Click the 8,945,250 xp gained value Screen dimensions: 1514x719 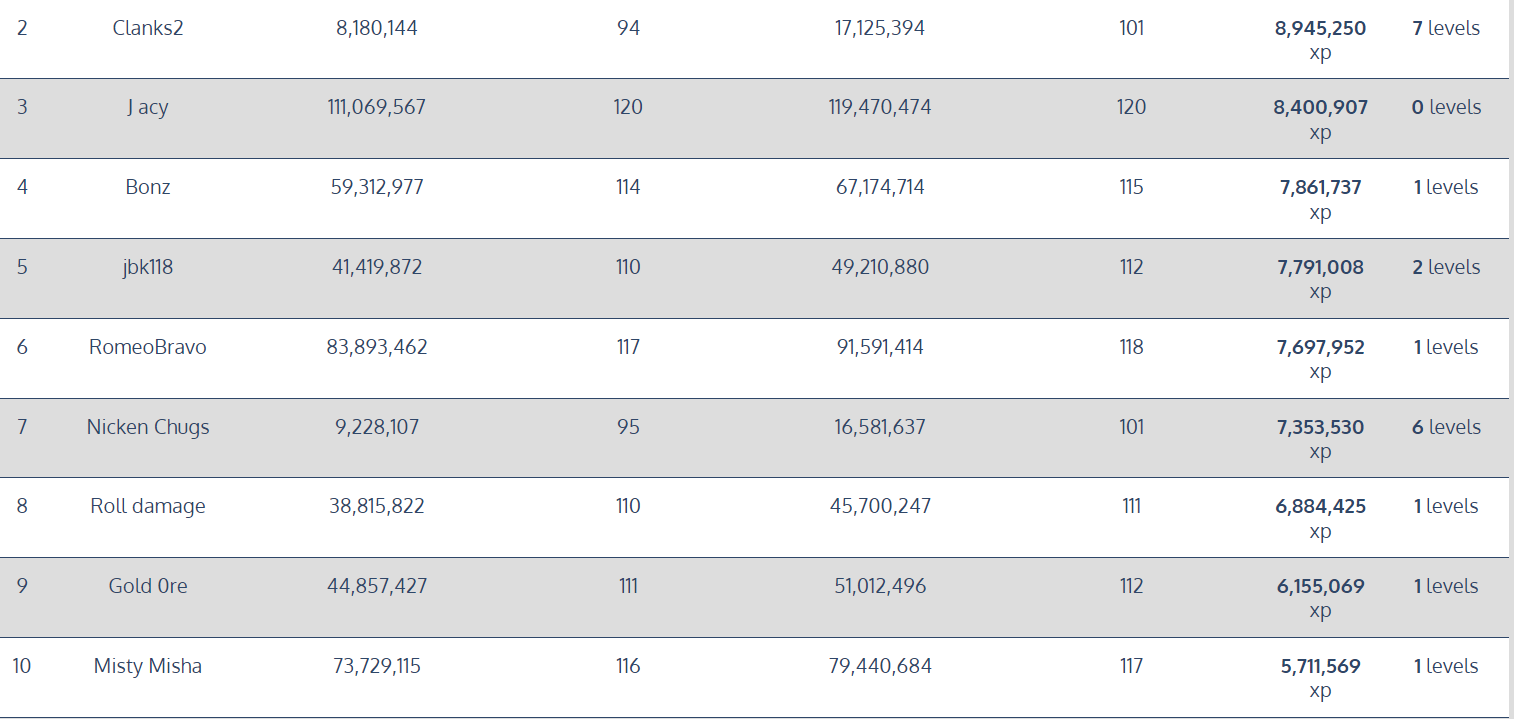1320,29
